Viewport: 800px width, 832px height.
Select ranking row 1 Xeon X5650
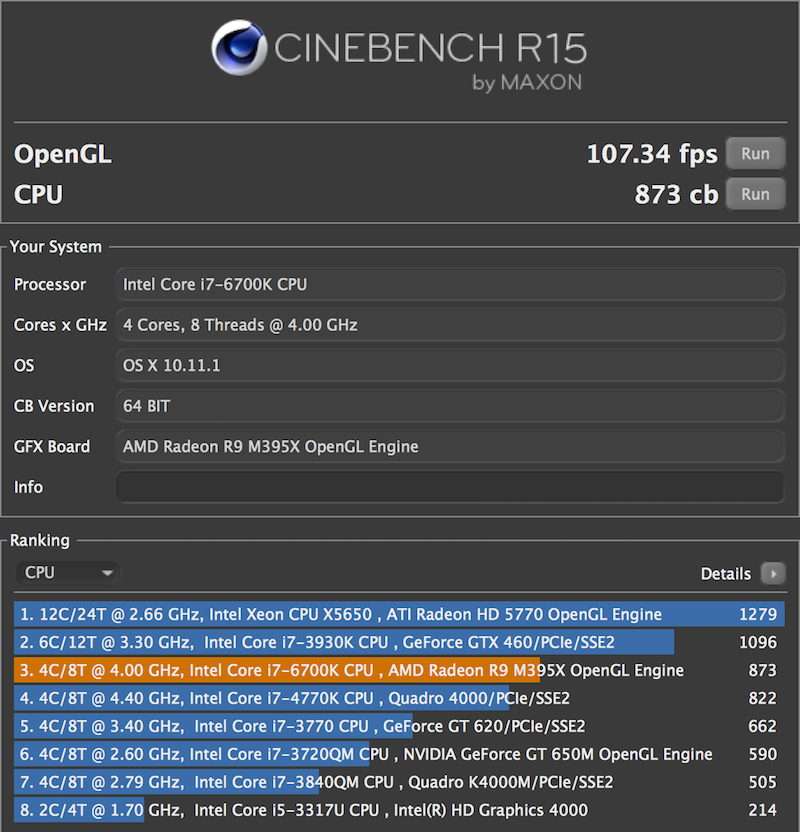399,614
